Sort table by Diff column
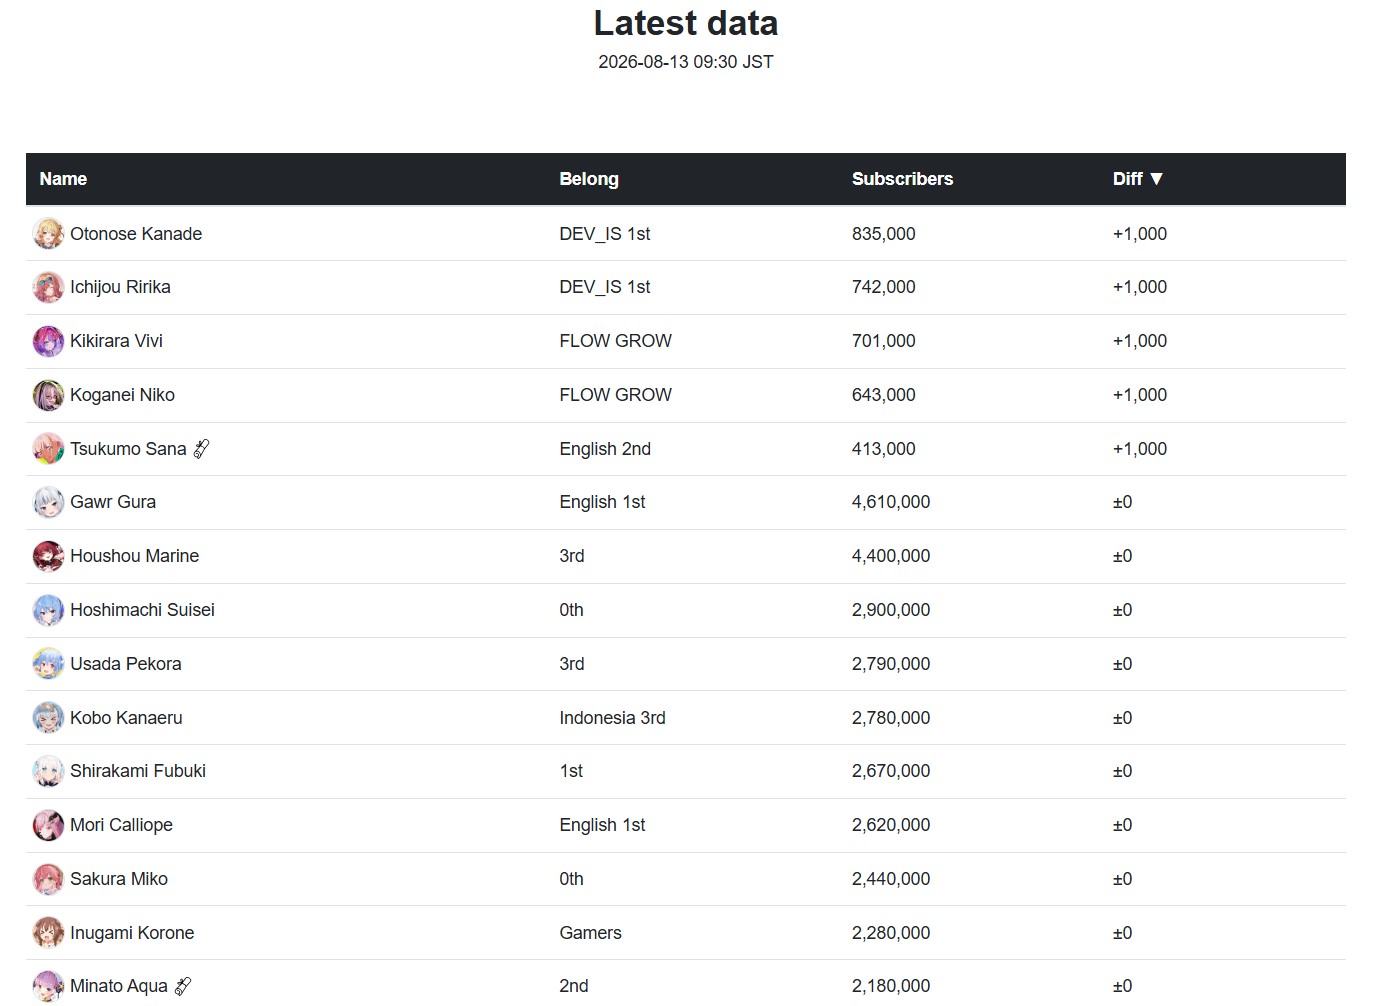The image size is (1374, 1006). pos(1137,179)
